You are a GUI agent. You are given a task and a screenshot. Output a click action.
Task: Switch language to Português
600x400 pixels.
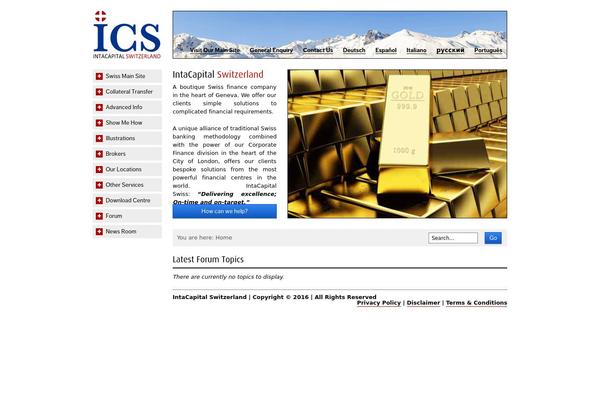pyautogui.click(x=488, y=50)
